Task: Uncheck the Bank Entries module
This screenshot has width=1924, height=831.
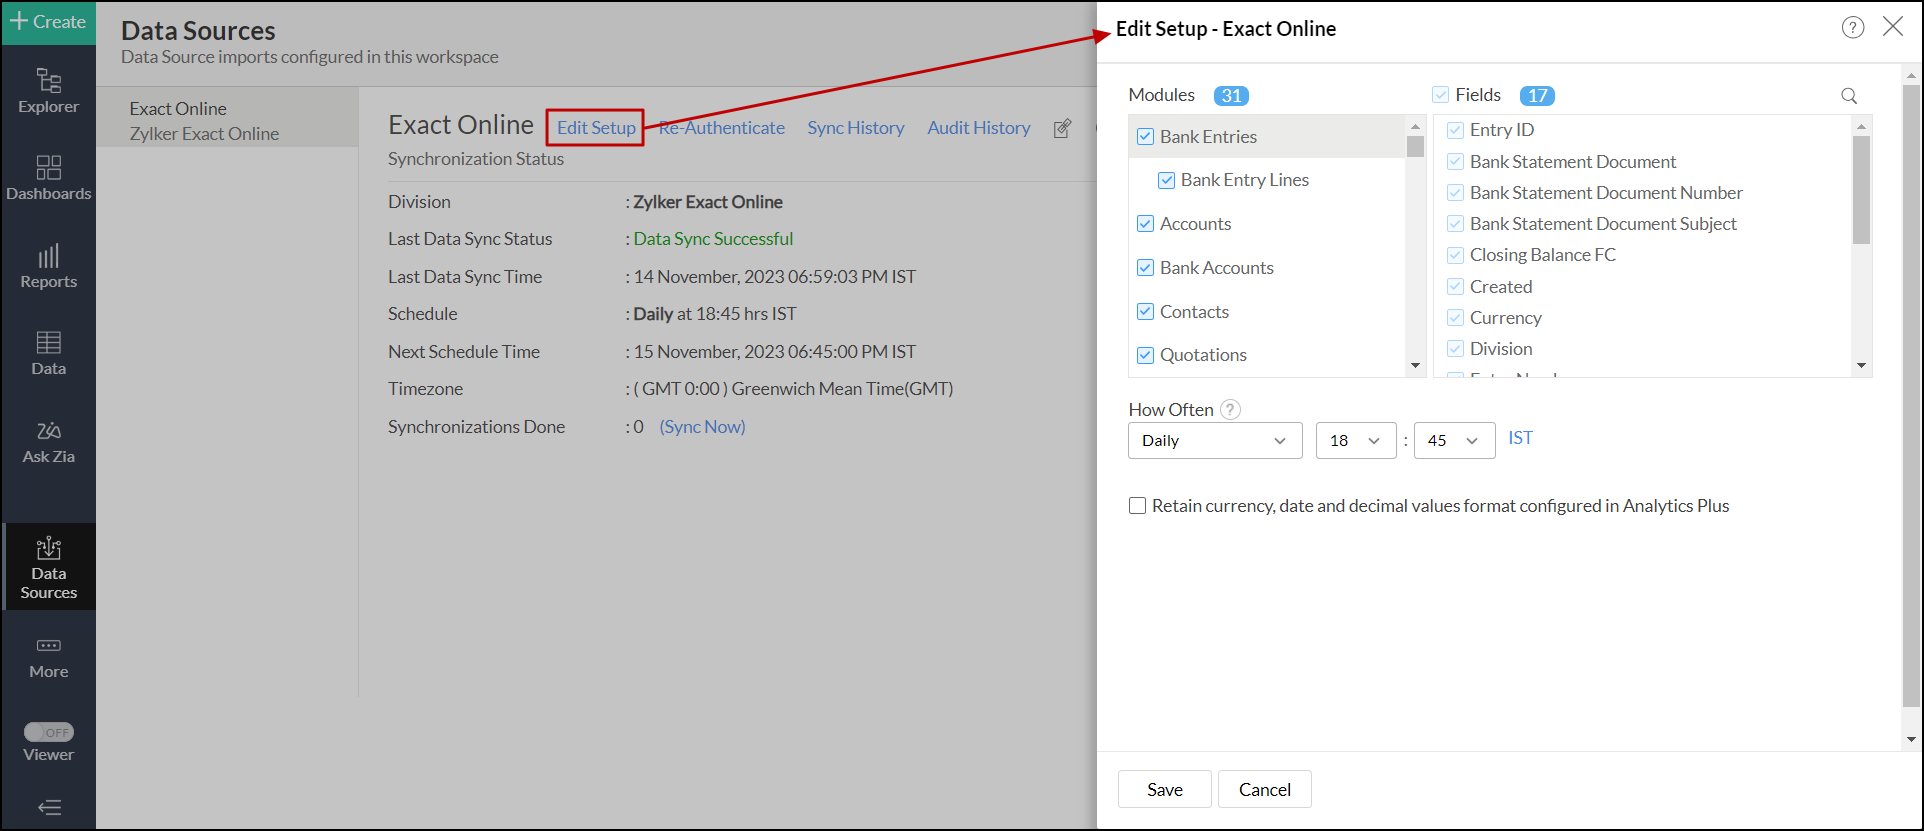Action: (x=1146, y=137)
